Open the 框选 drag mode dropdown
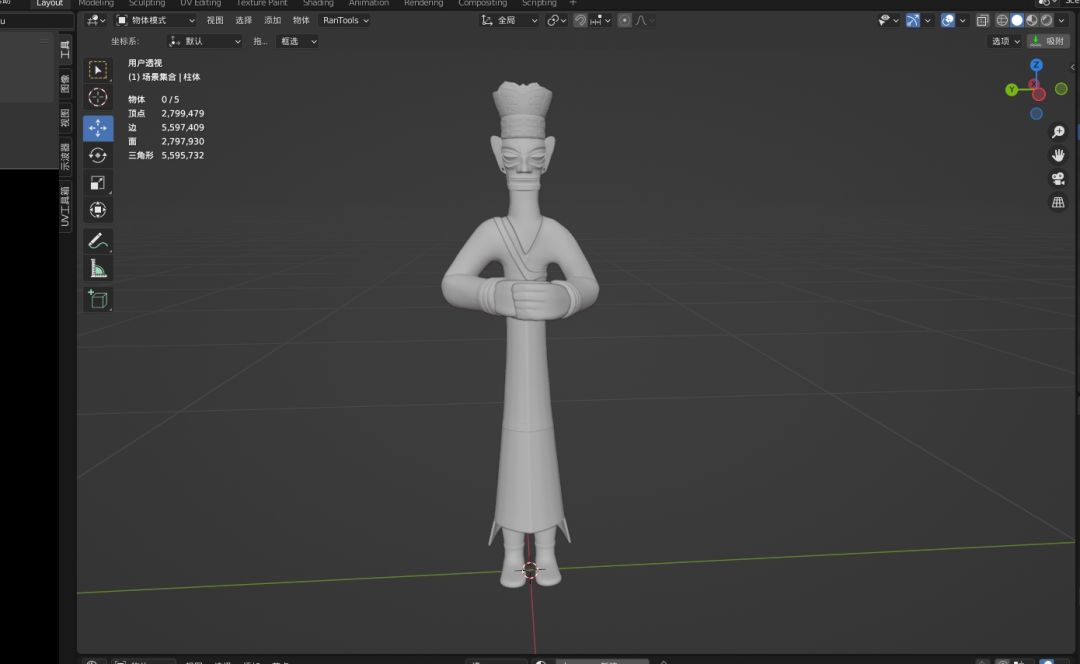 click(298, 41)
